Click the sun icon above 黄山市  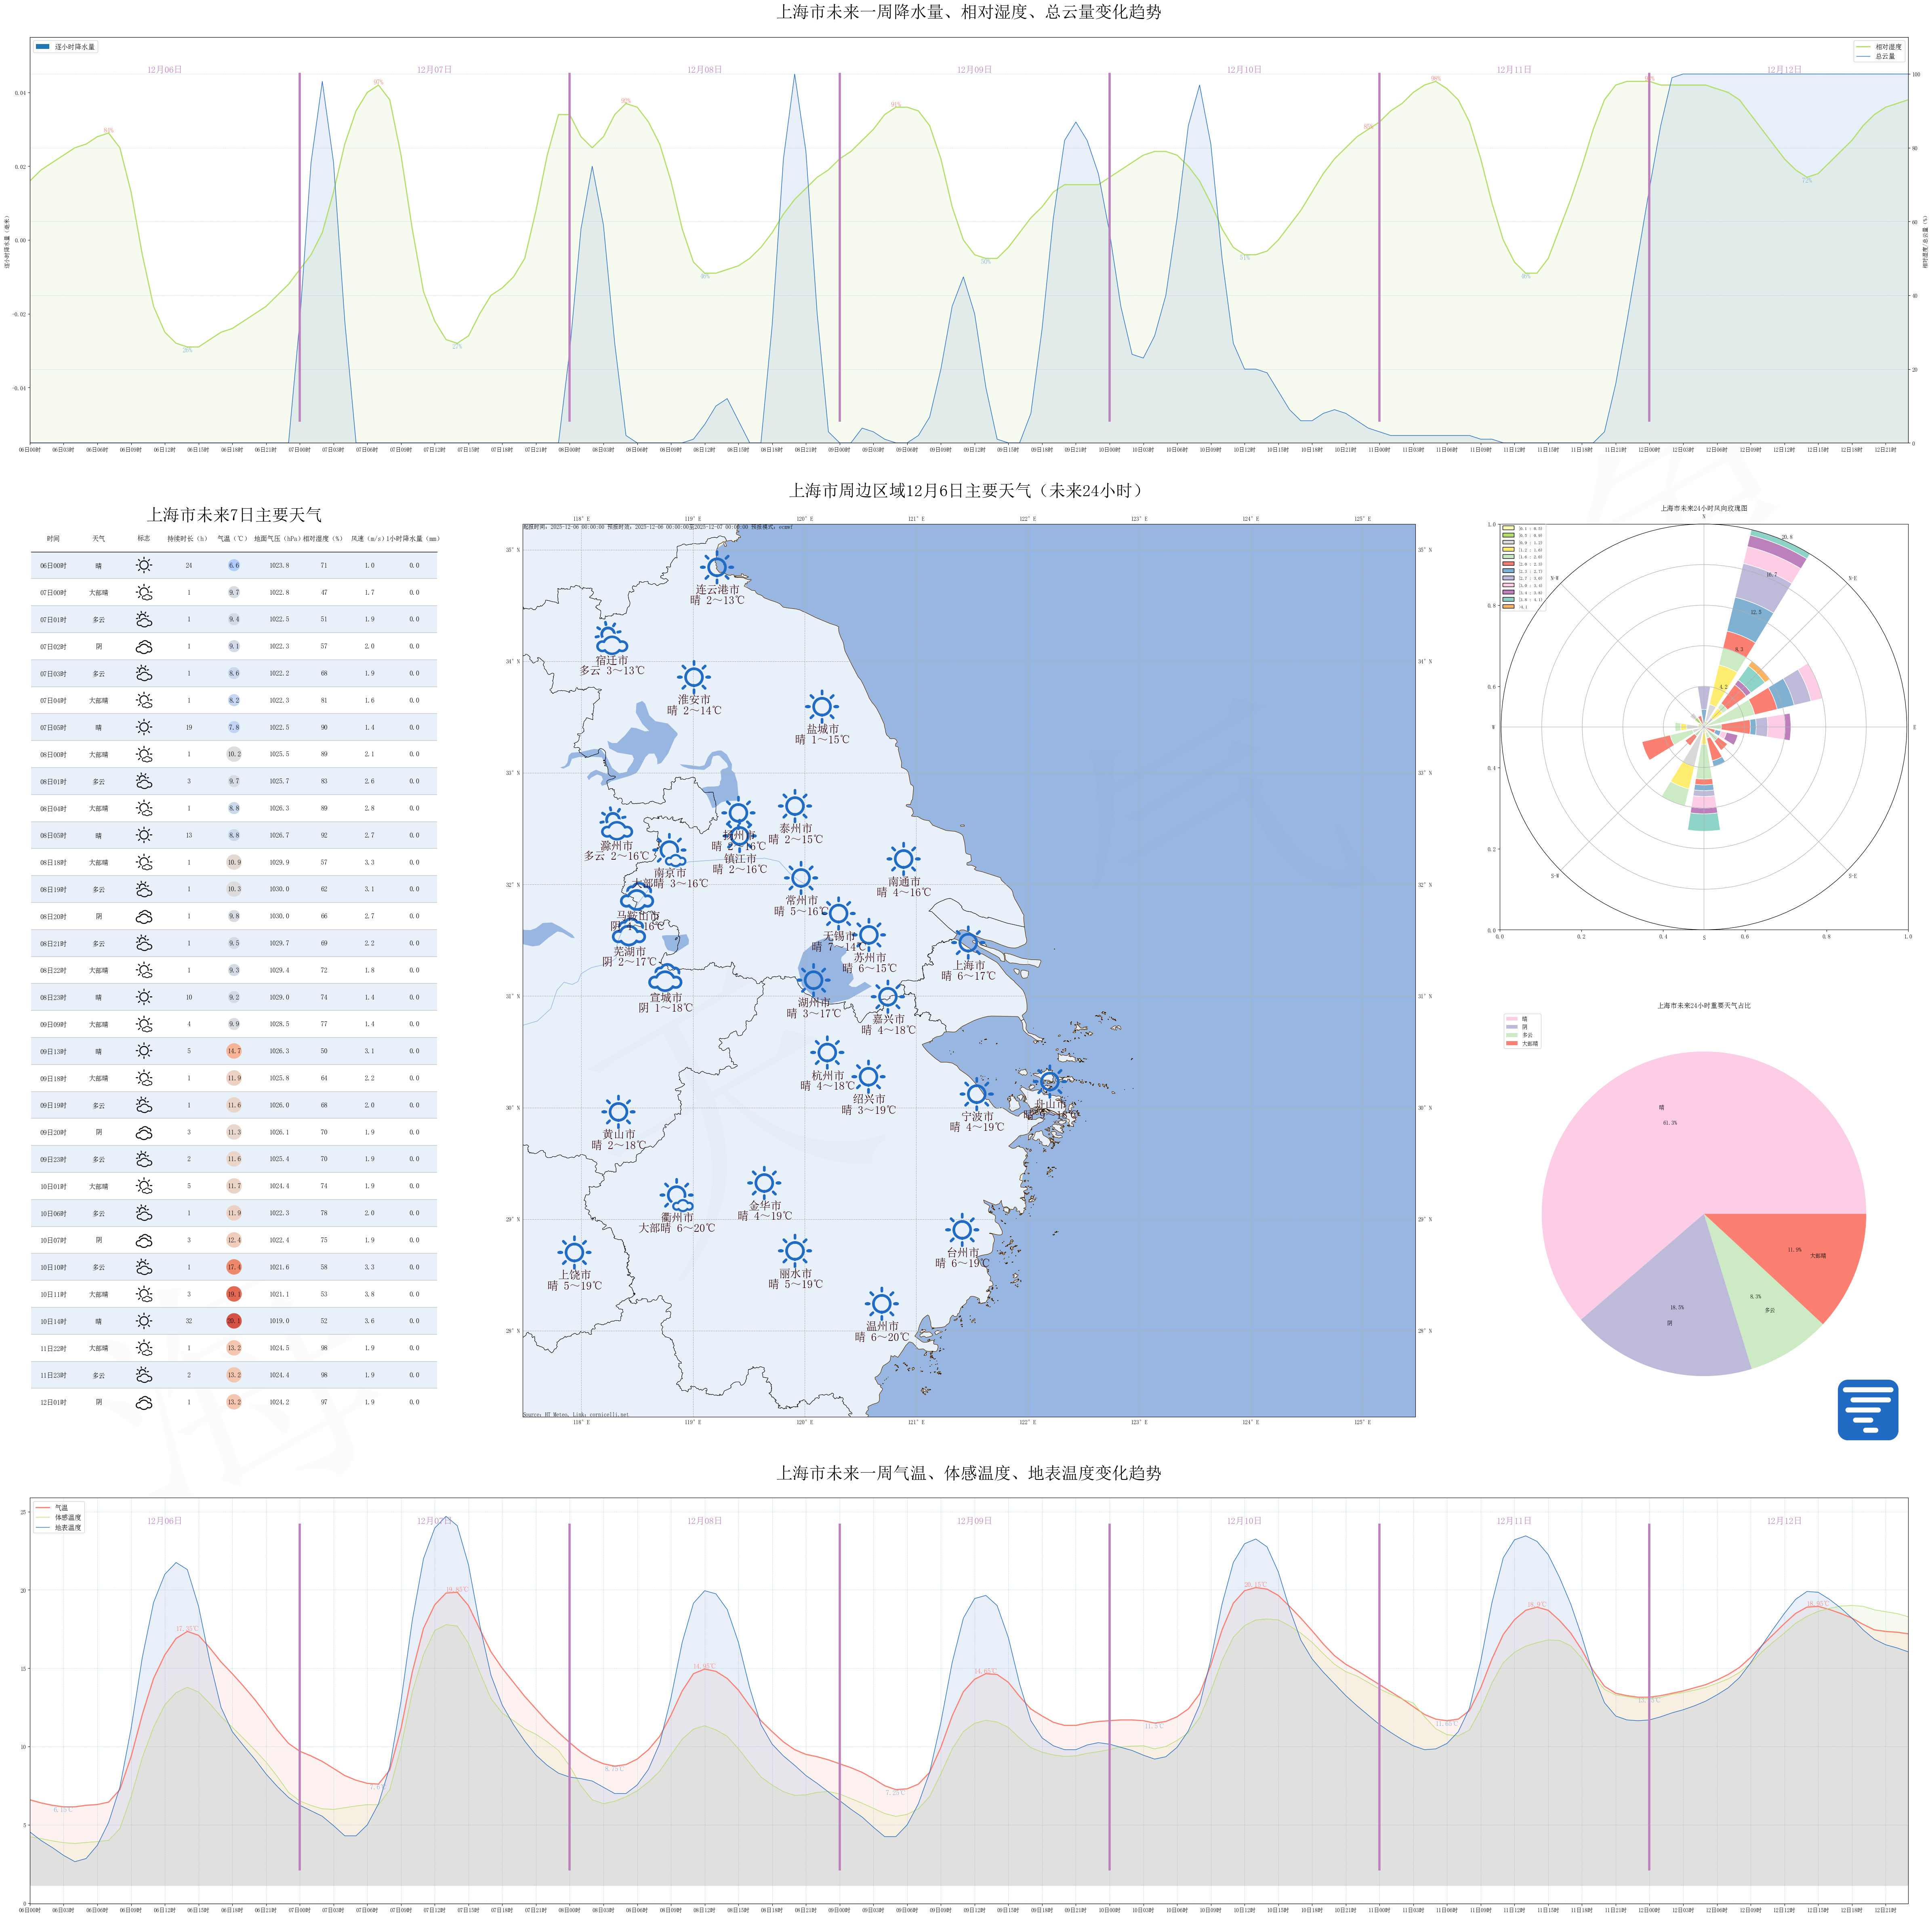[x=618, y=1112]
